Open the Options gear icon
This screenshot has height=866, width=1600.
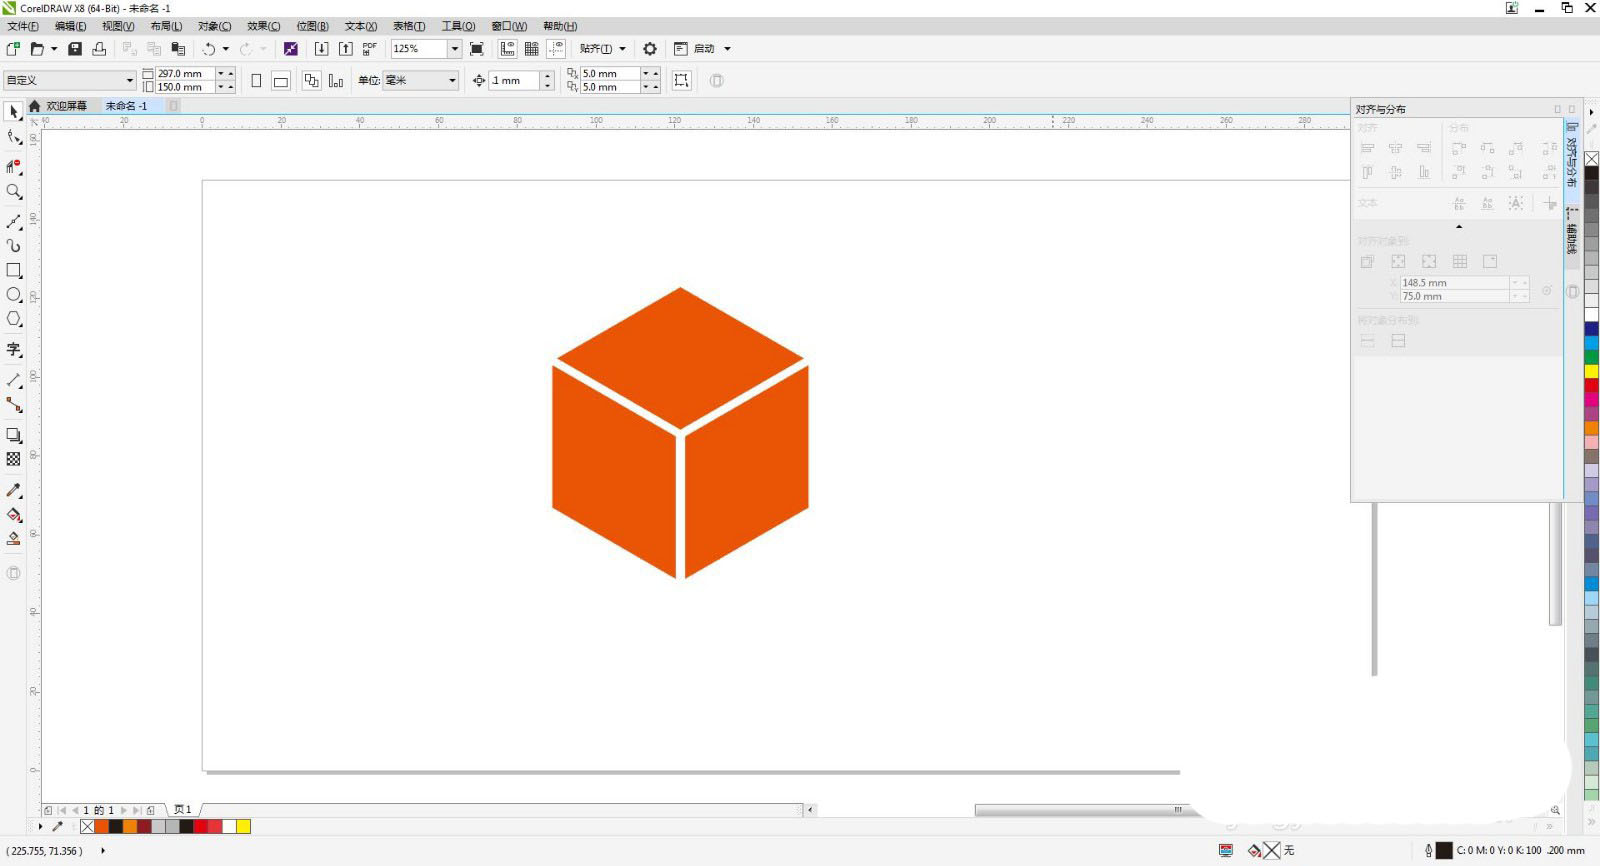650,49
